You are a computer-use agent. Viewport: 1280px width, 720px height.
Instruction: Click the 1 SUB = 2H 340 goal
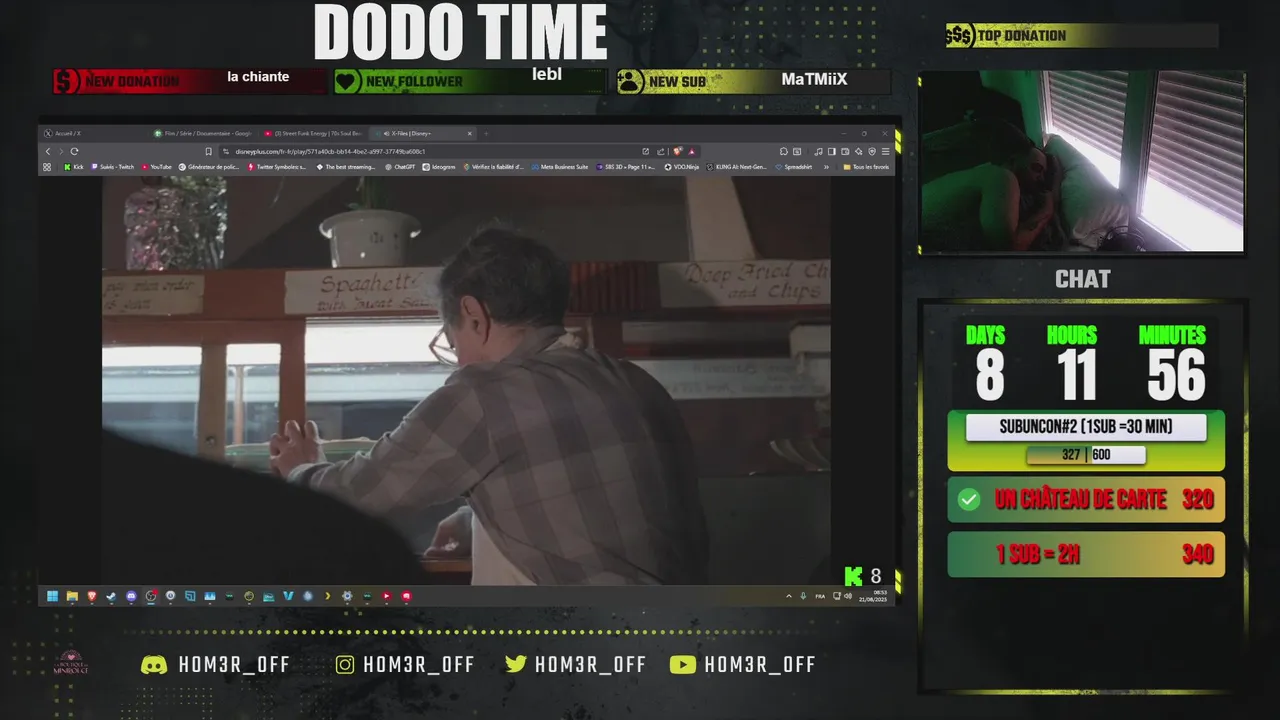coord(1086,554)
